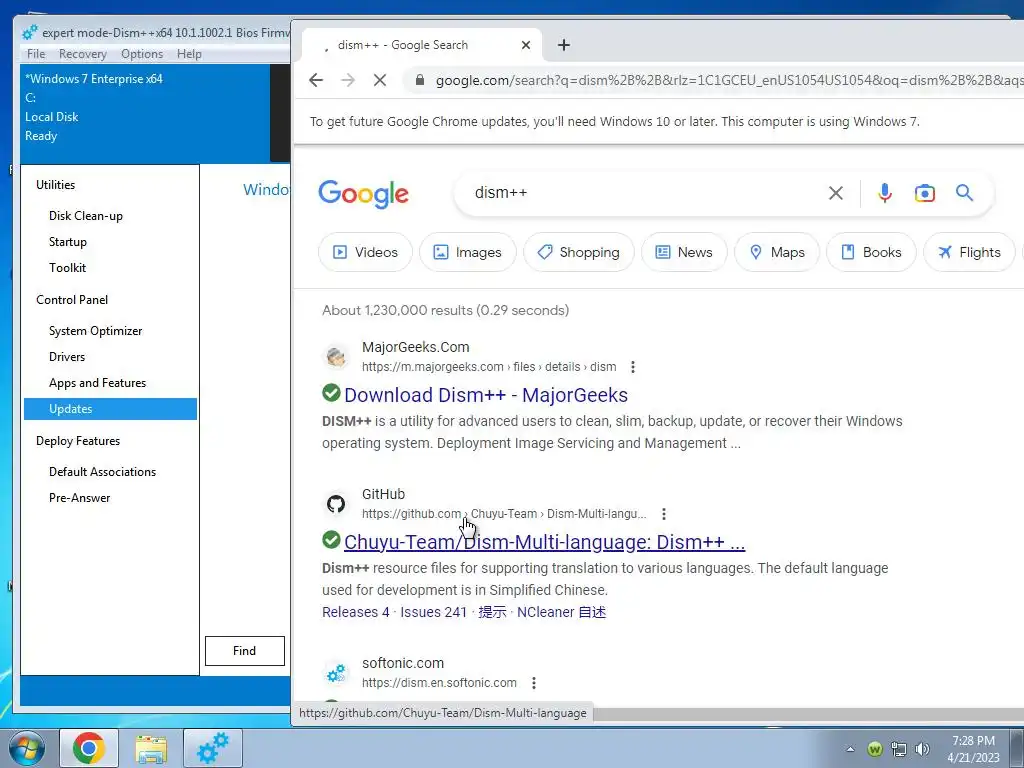Filter results by Shopping

click(x=579, y=252)
